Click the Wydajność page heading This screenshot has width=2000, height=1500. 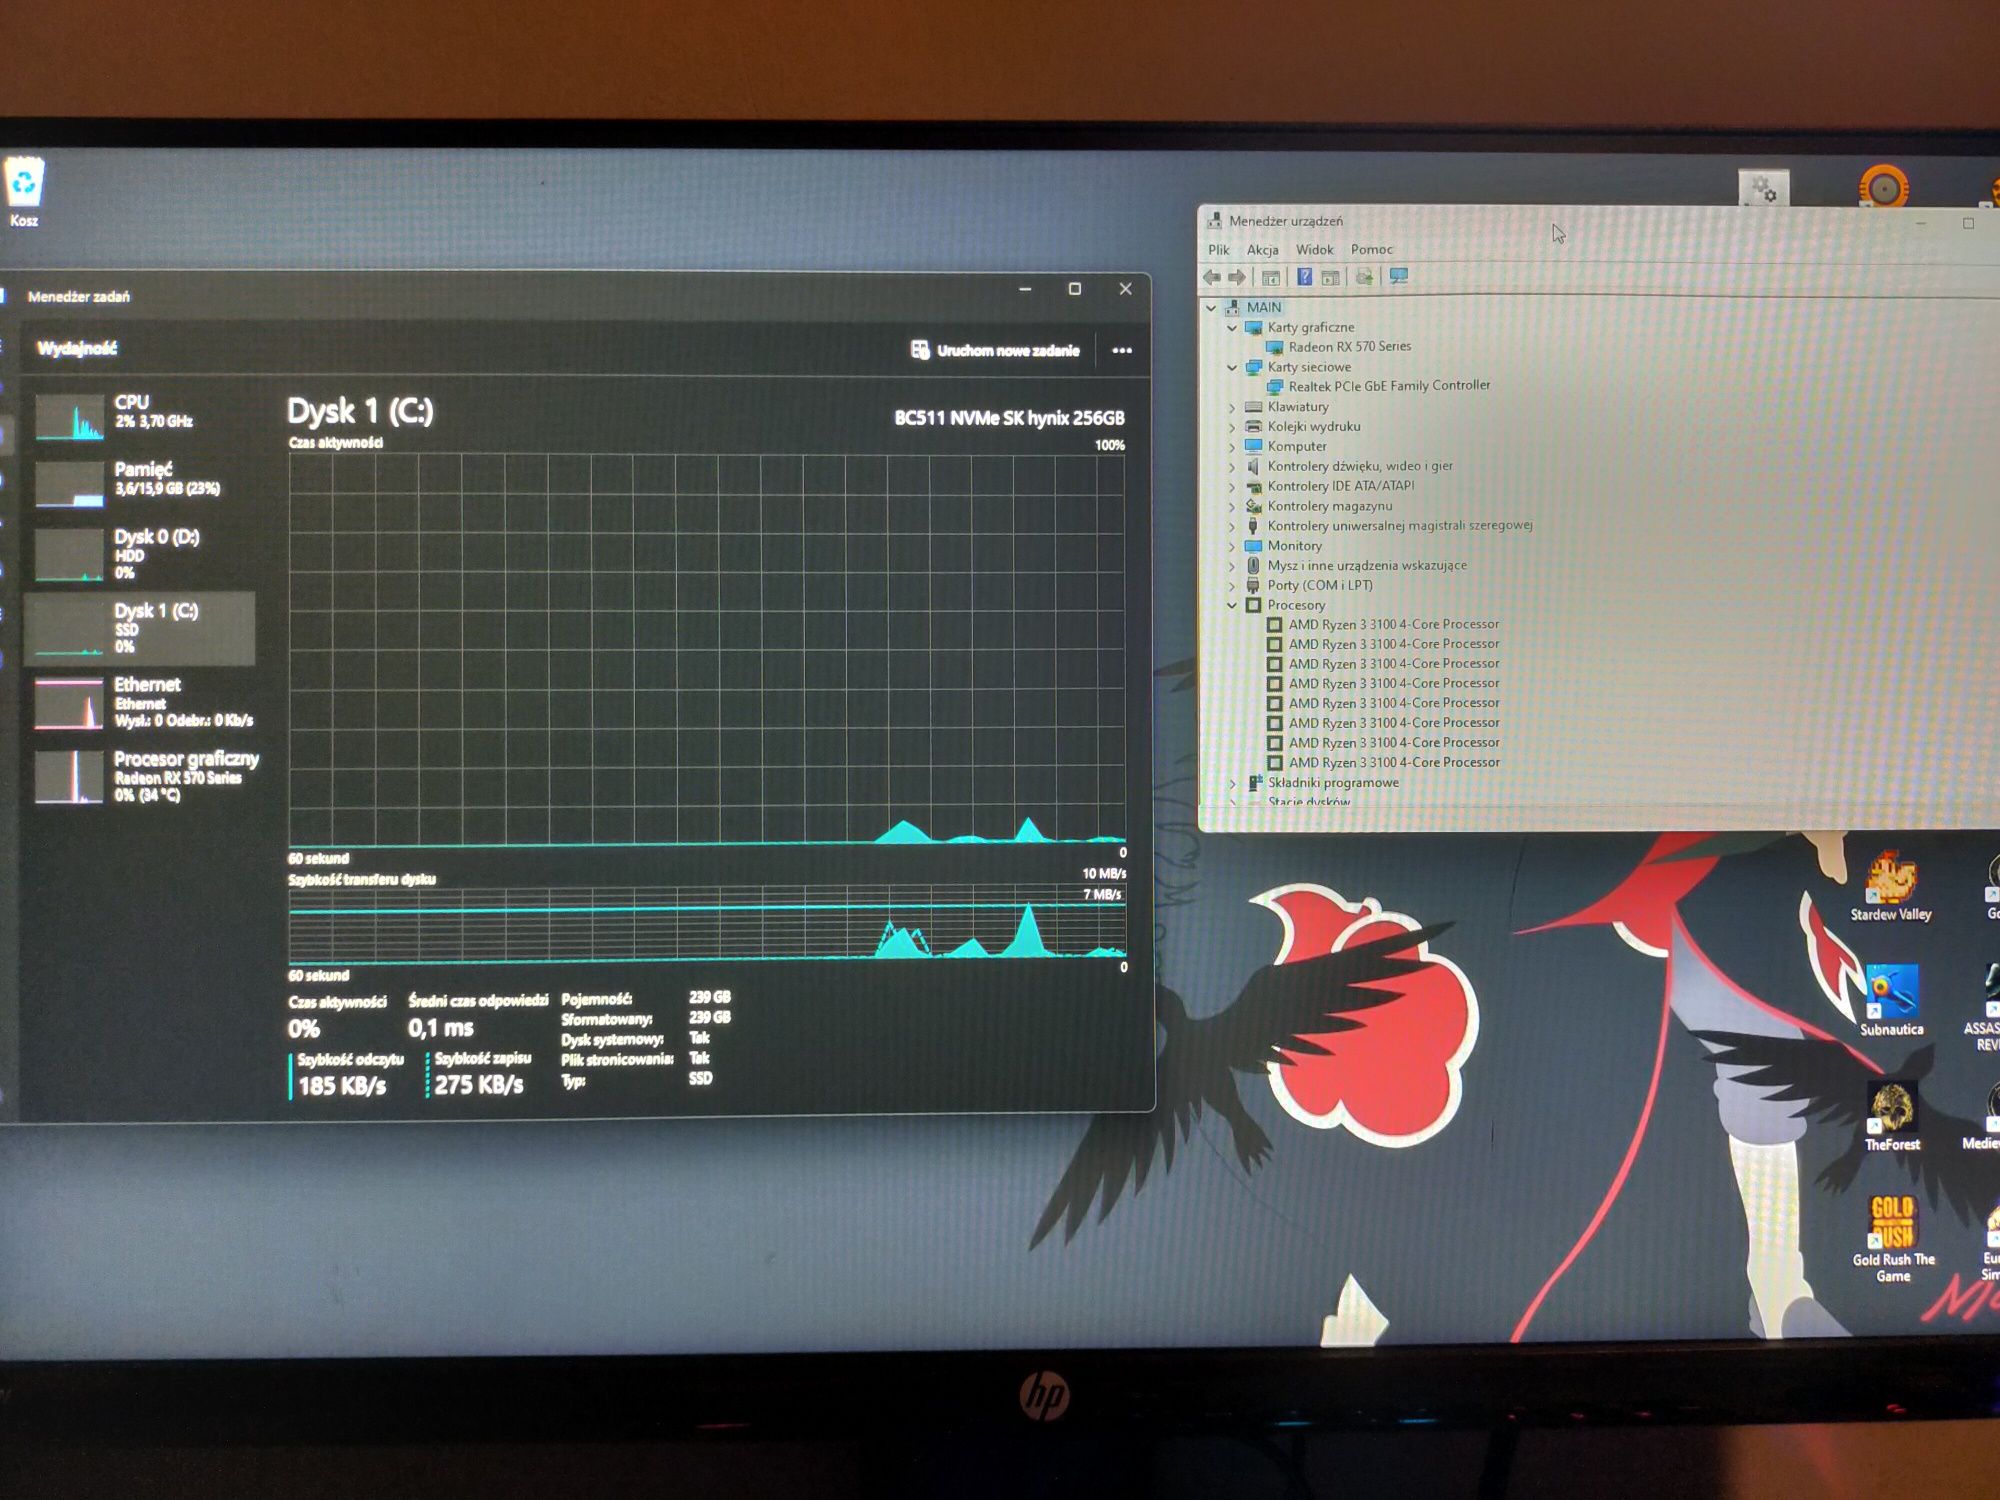point(77,348)
